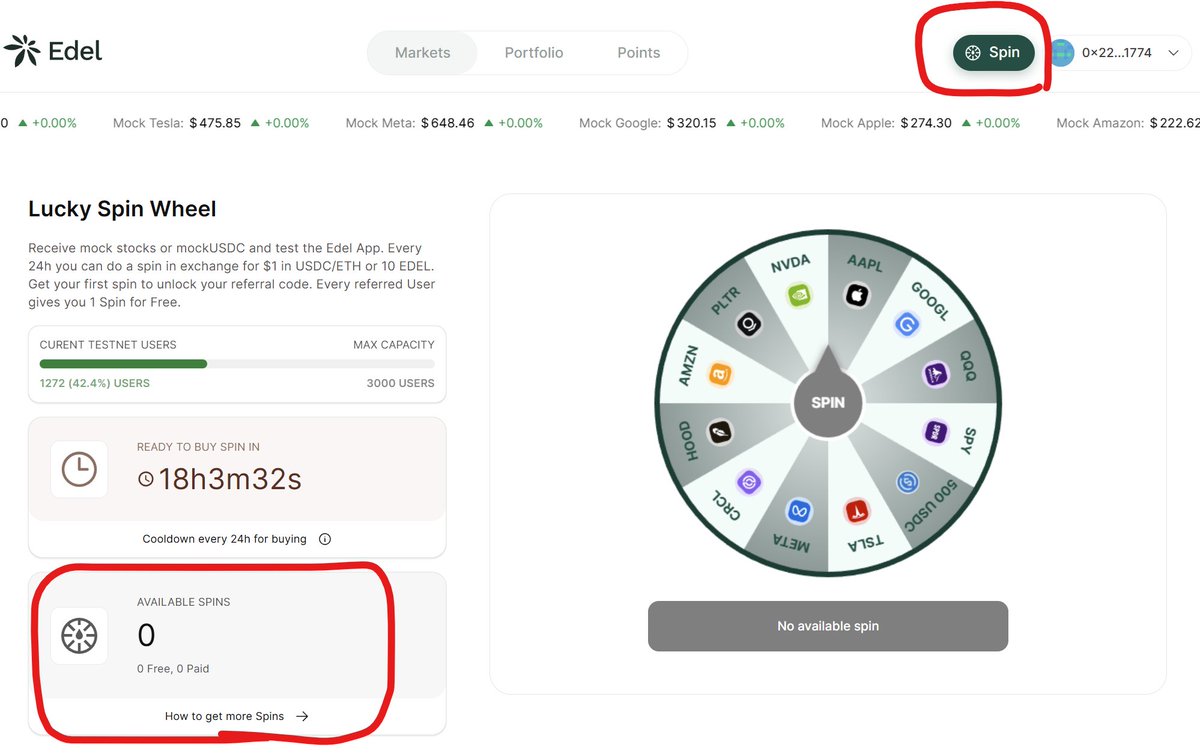The width and height of the screenshot is (1200, 753).
Task: Click the READY TO BUY SPIN IN label
Action: [x=198, y=447]
